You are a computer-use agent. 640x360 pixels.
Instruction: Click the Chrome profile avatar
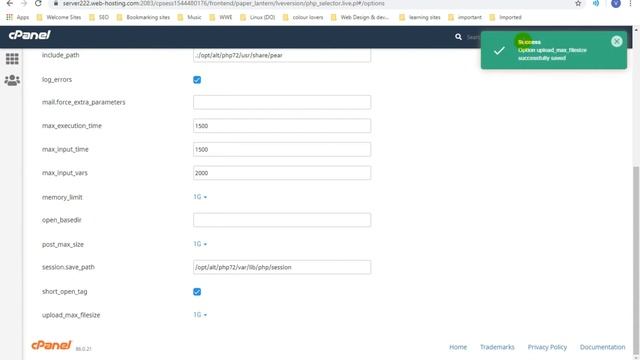pyautogui.click(x=616, y=3)
